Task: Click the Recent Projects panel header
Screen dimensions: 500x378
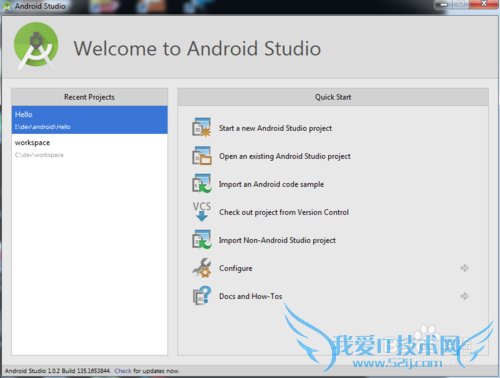Action: coord(89,97)
